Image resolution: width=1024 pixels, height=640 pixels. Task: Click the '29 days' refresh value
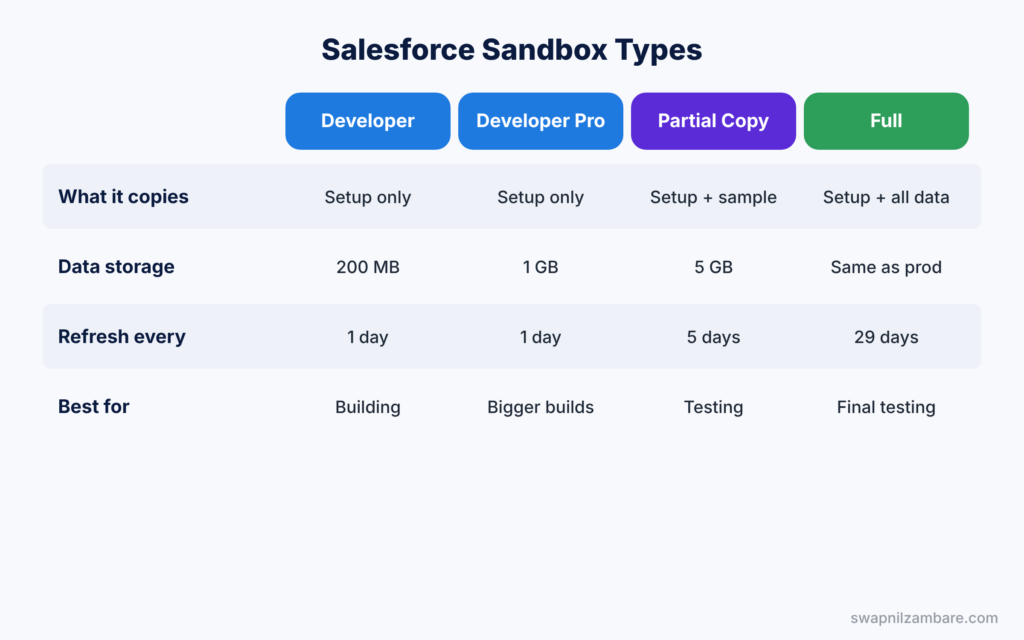tap(886, 337)
